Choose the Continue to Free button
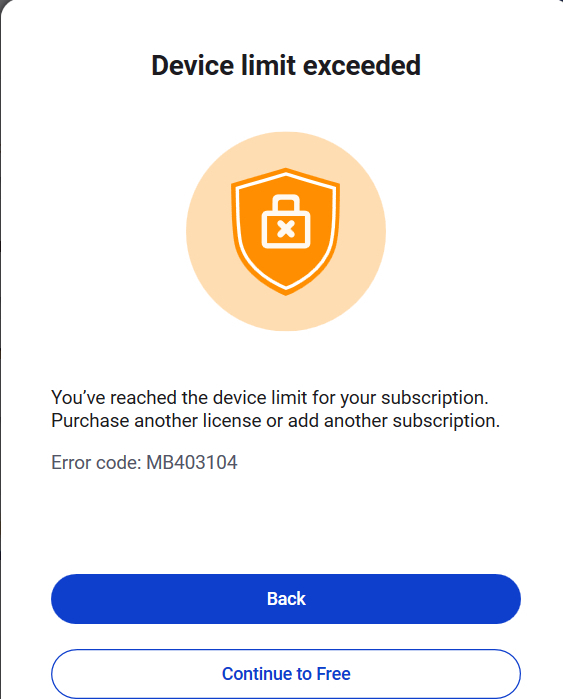Viewport: 563px width, 699px height. (x=286, y=674)
